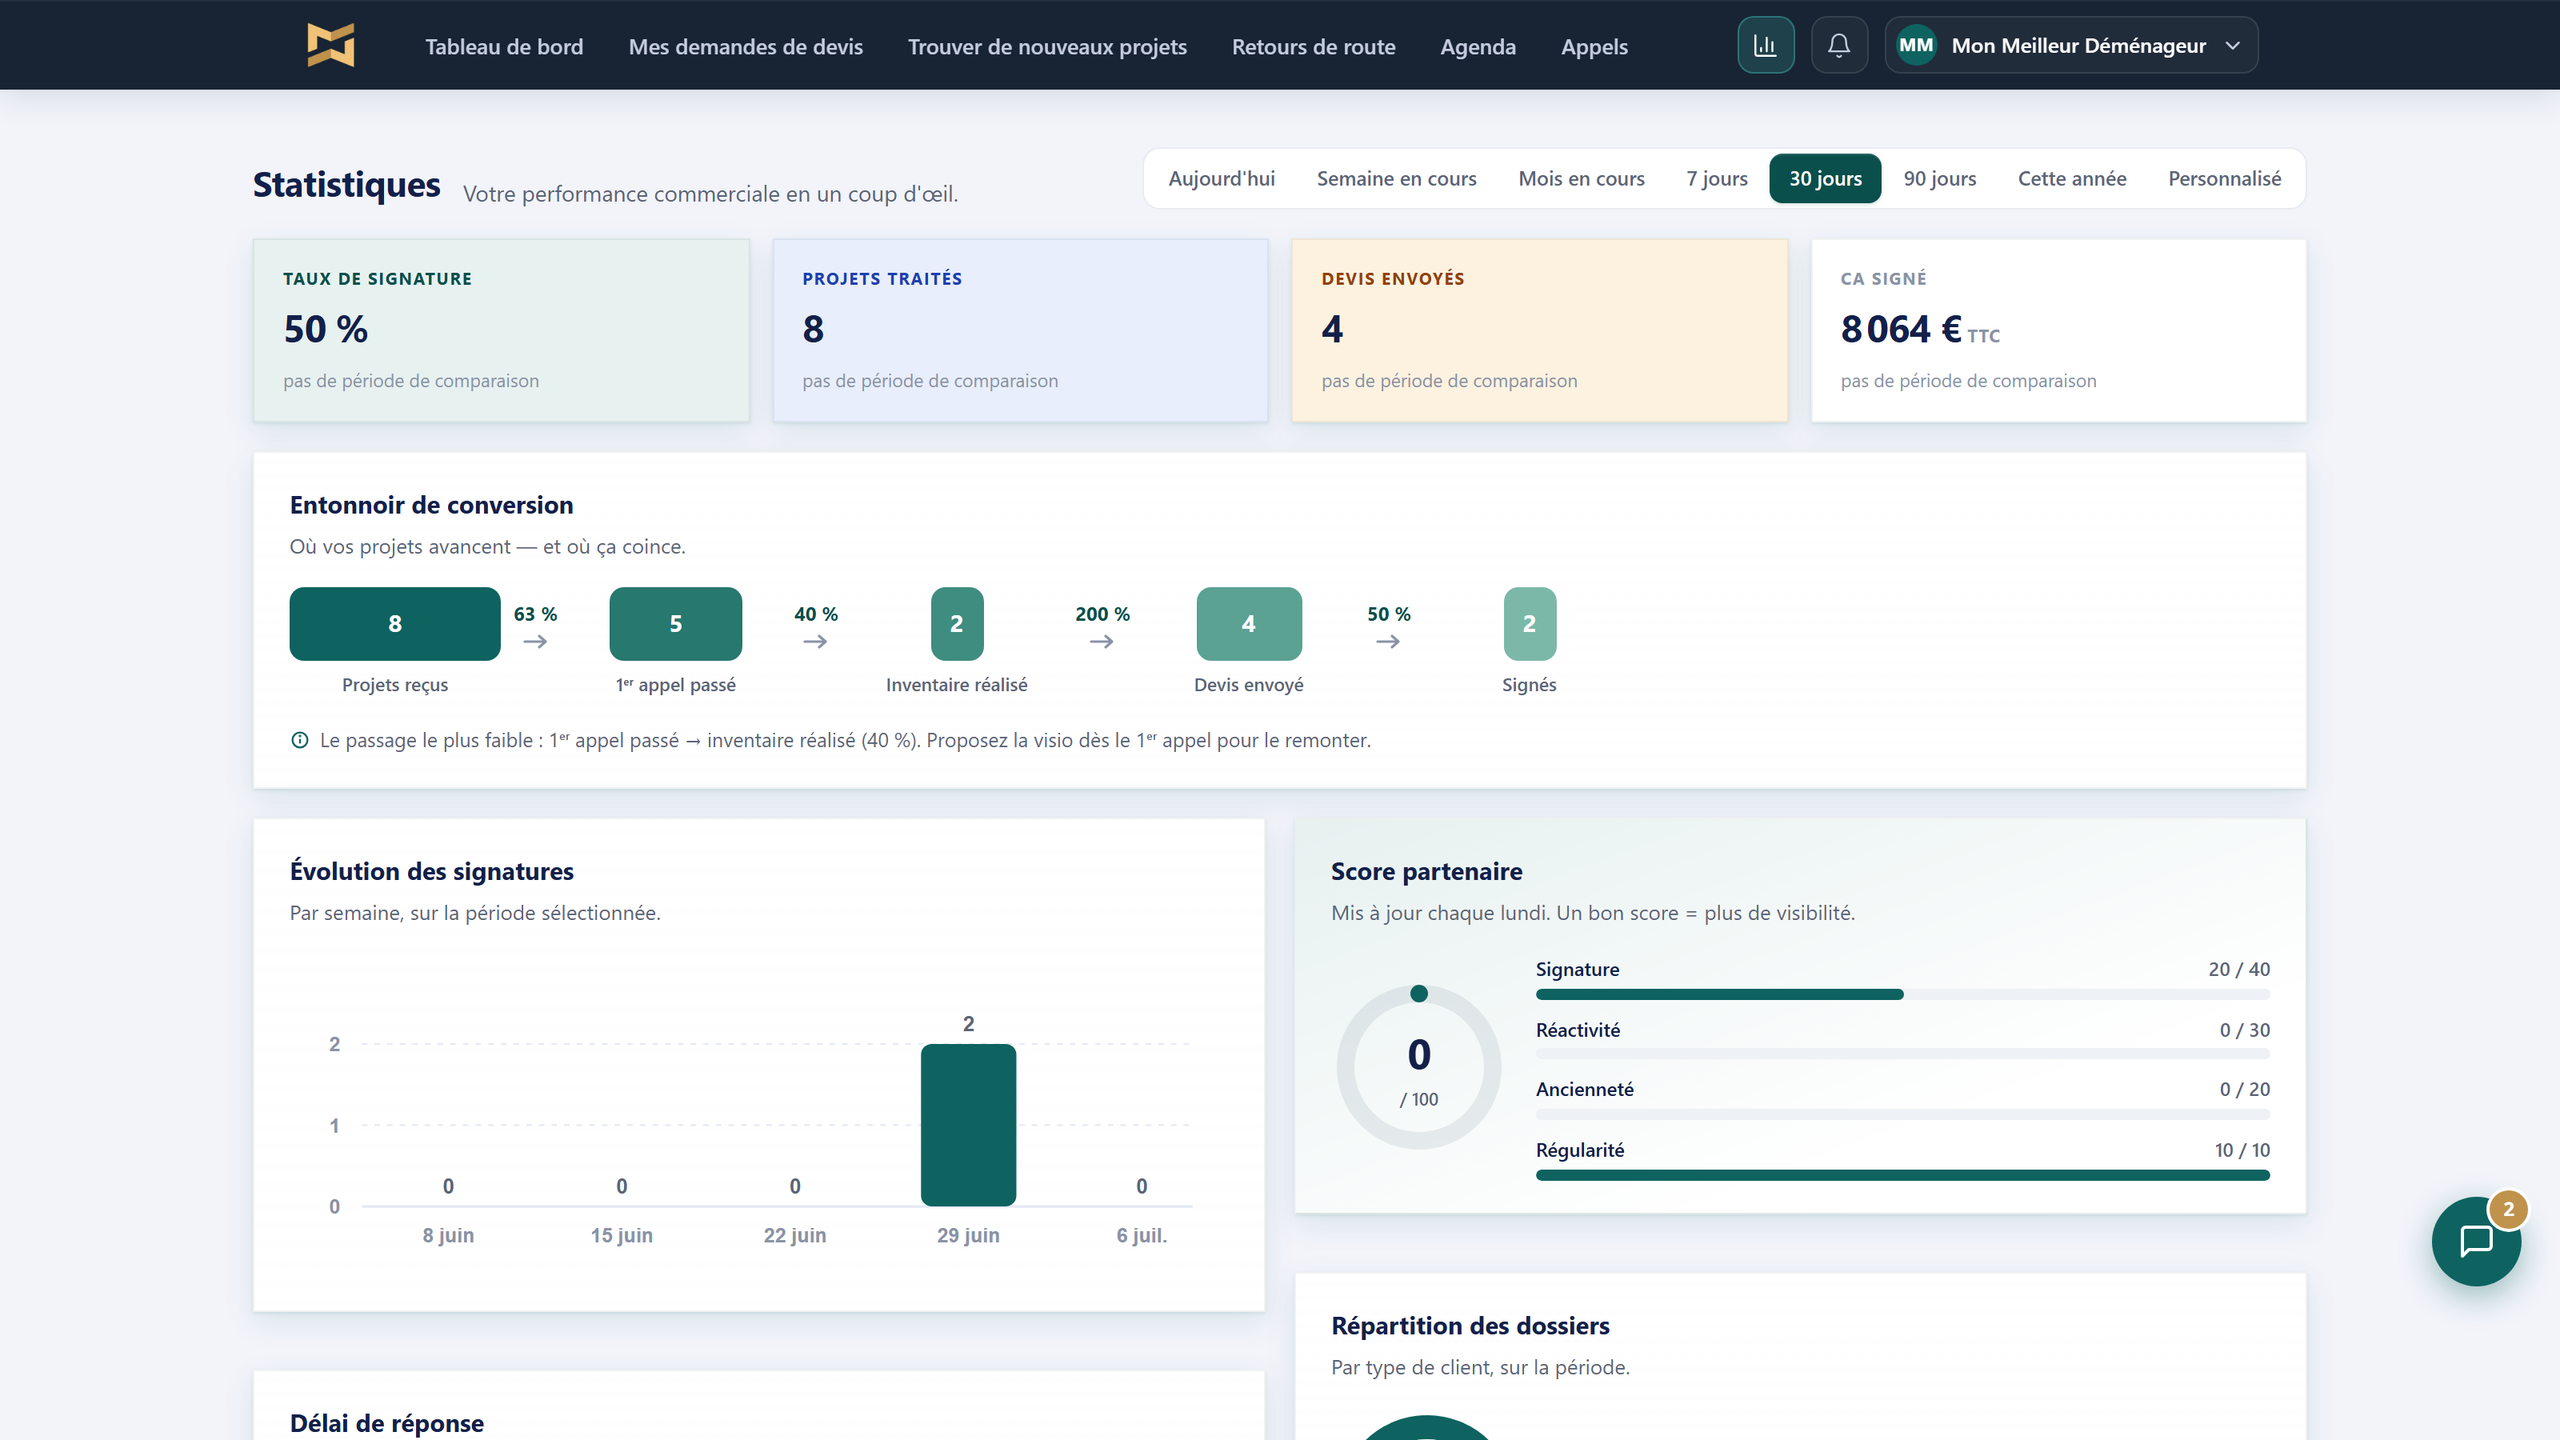Click the Devis envoyé funnel block
2560x1440 pixels.
[x=1249, y=623]
